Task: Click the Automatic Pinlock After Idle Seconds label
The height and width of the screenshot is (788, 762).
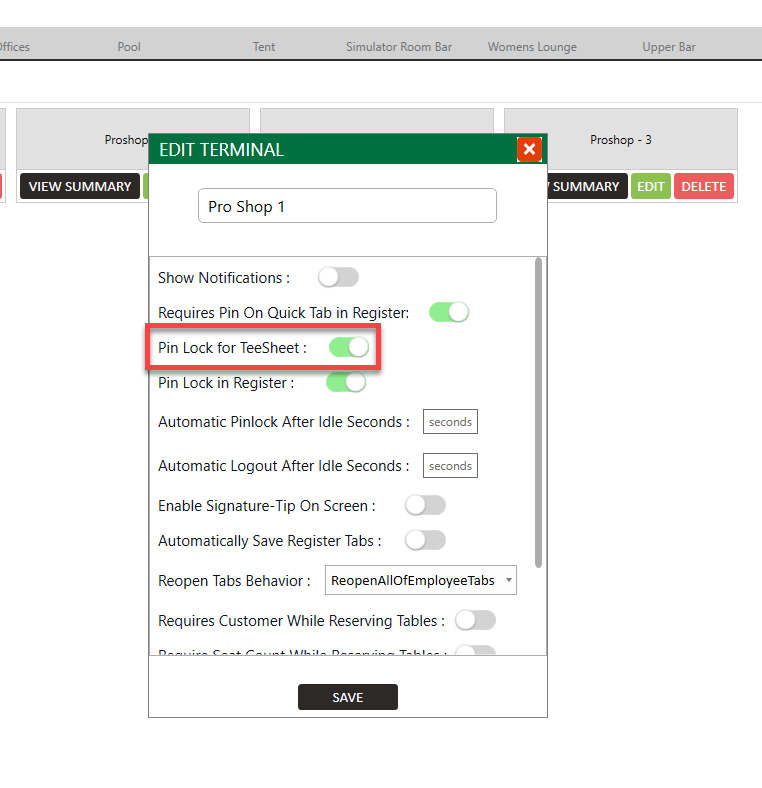Action: [x=284, y=422]
